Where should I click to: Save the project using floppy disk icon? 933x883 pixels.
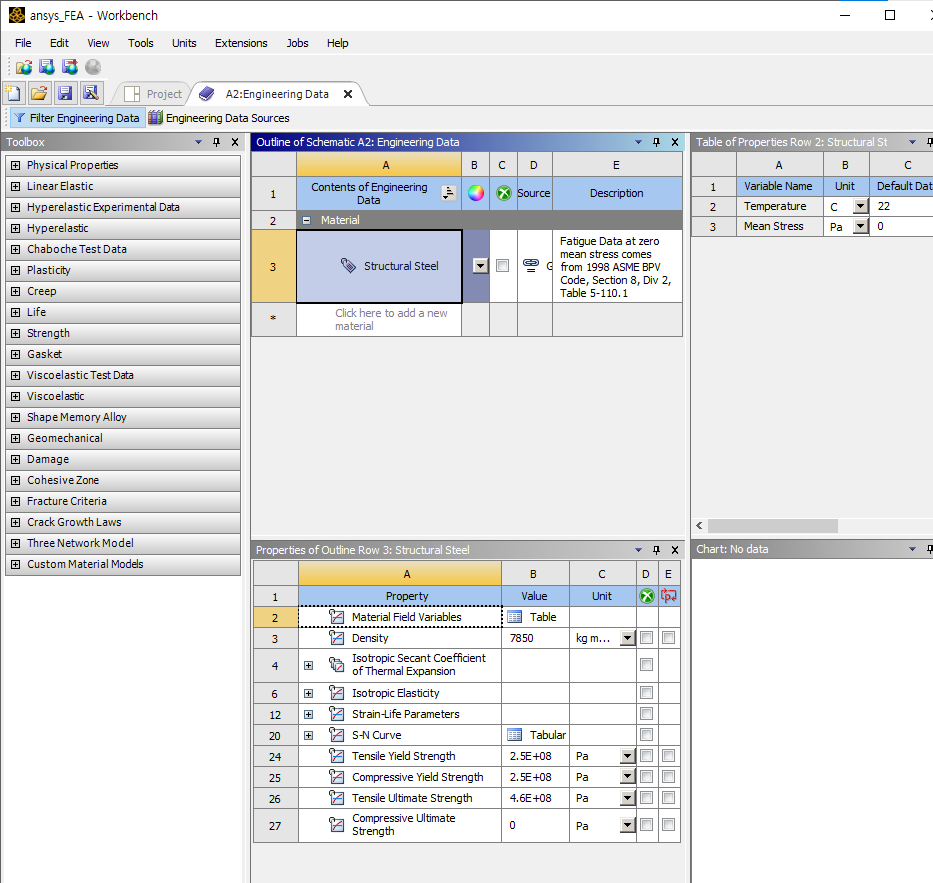tap(65, 93)
